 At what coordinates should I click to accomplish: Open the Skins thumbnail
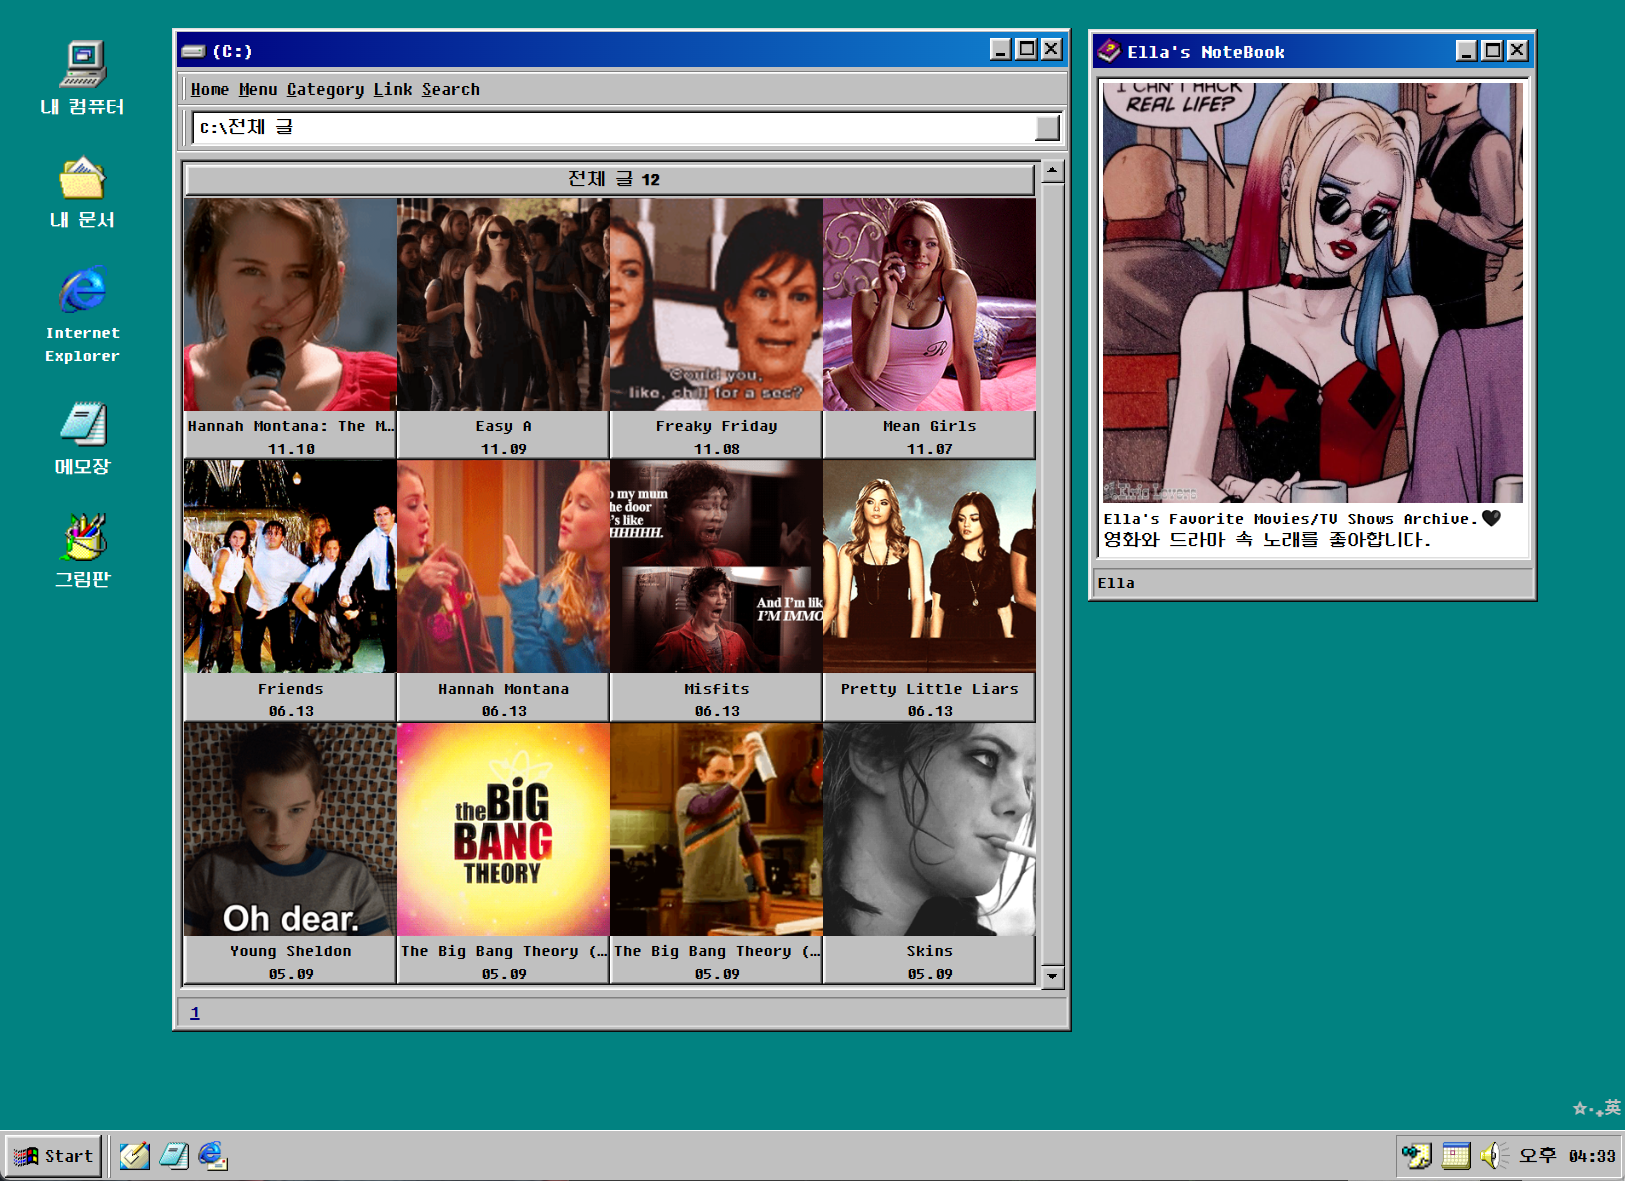coord(929,829)
